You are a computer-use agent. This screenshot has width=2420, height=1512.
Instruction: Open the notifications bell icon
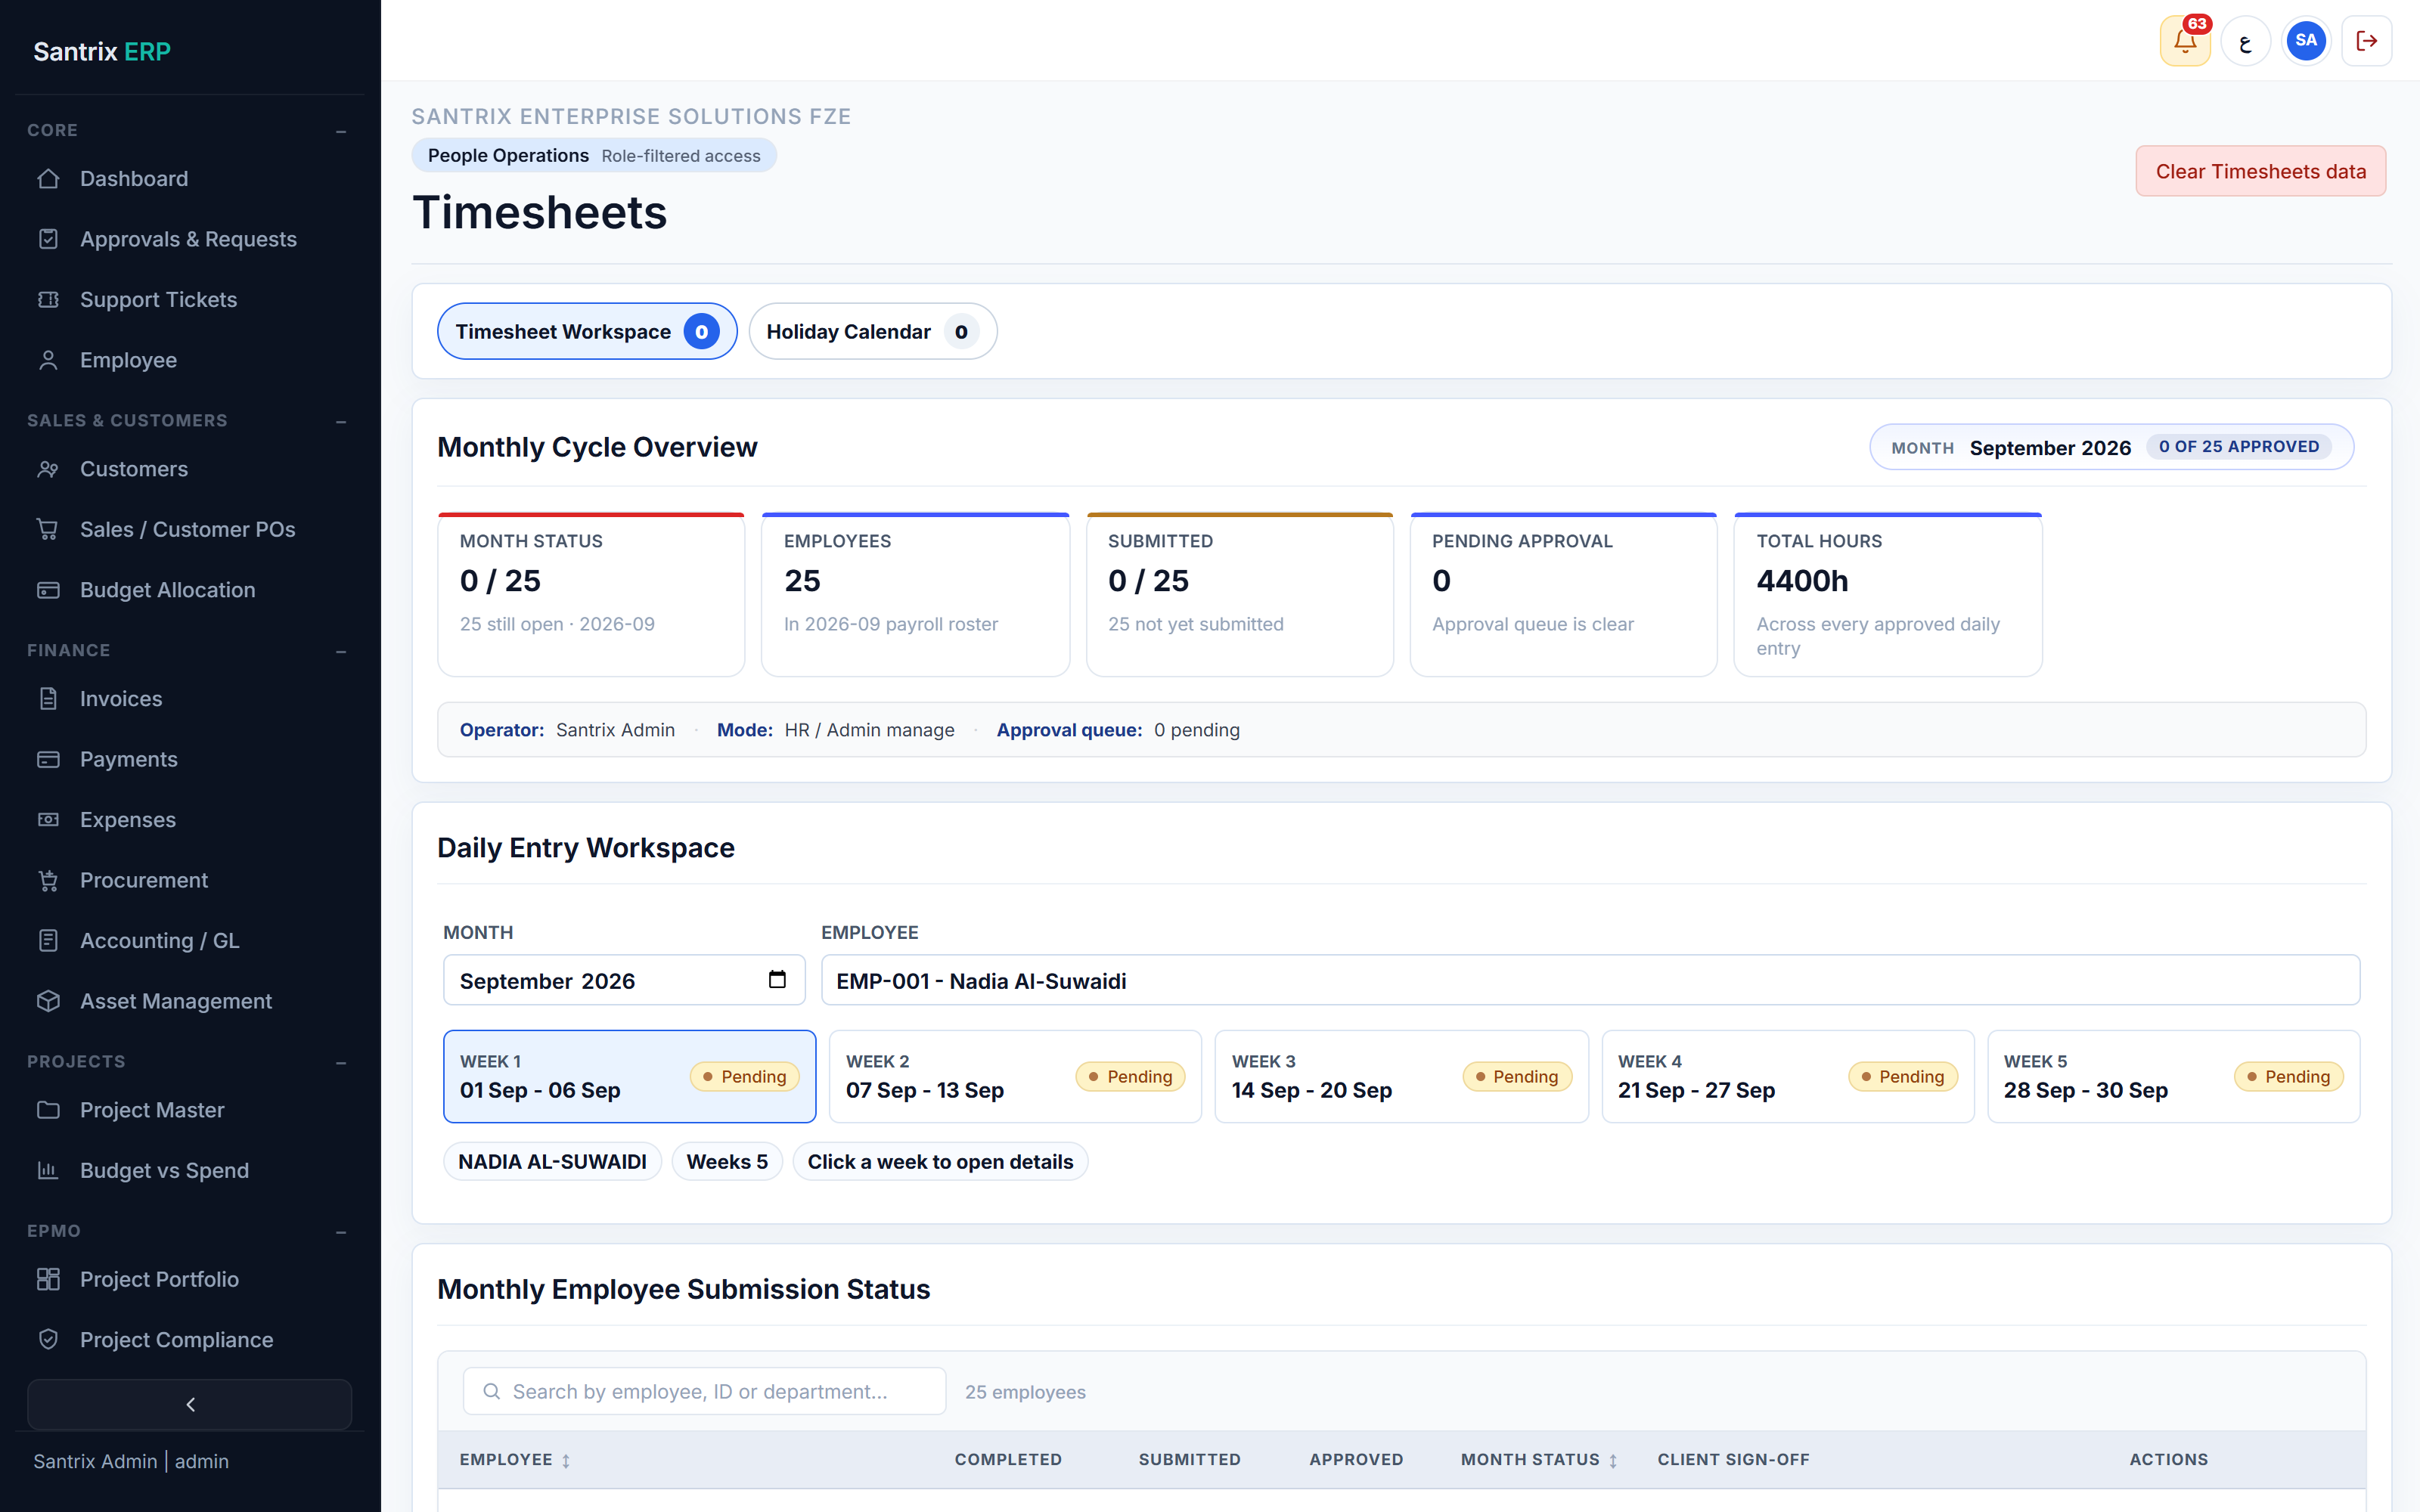pyautogui.click(x=2185, y=41)
